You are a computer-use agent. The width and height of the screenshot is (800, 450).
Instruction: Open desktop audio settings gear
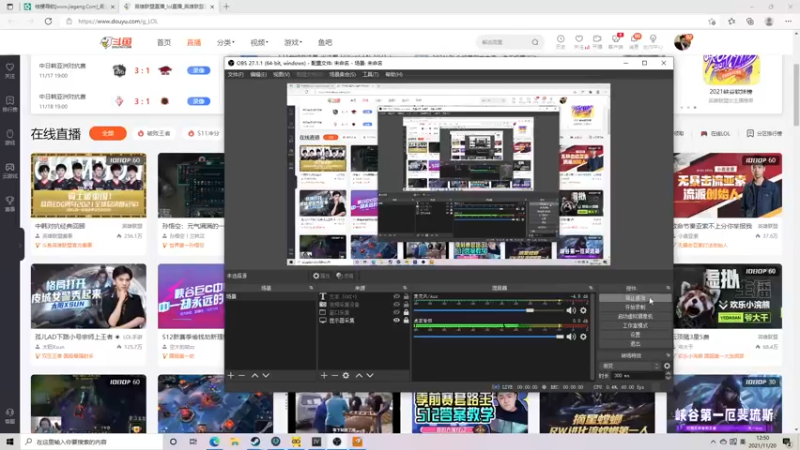coord(583,337)
